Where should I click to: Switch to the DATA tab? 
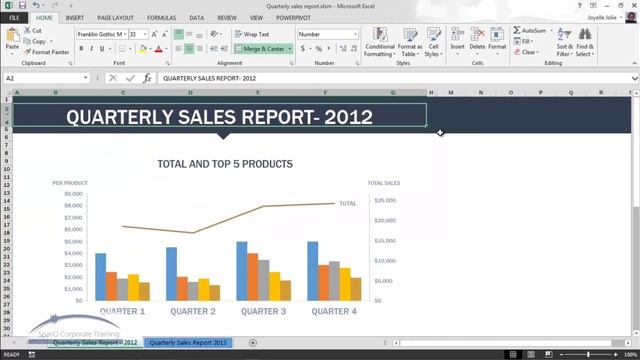pos(197,18)
